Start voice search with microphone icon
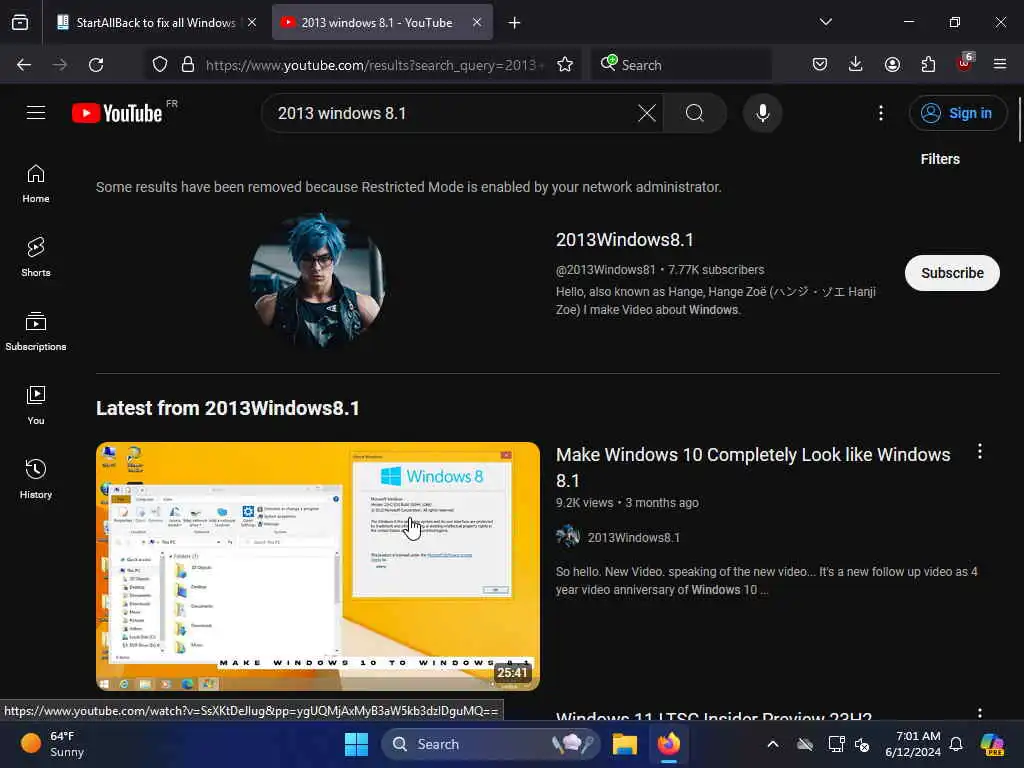The width and height of the screenshot is (1024, 768). click(x=762, y=113)
